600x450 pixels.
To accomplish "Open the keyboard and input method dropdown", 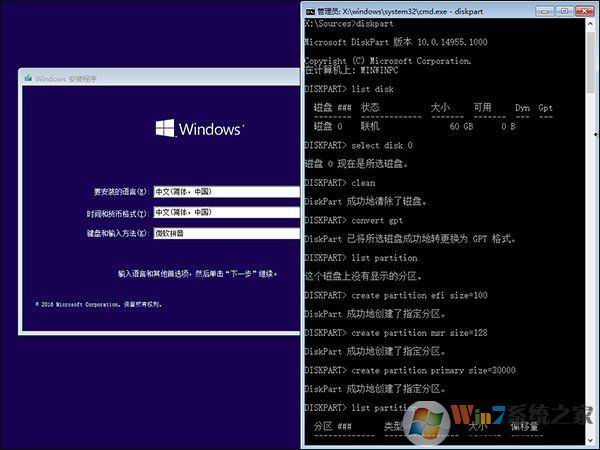I will pyautogui.click(x=227, y=233).
